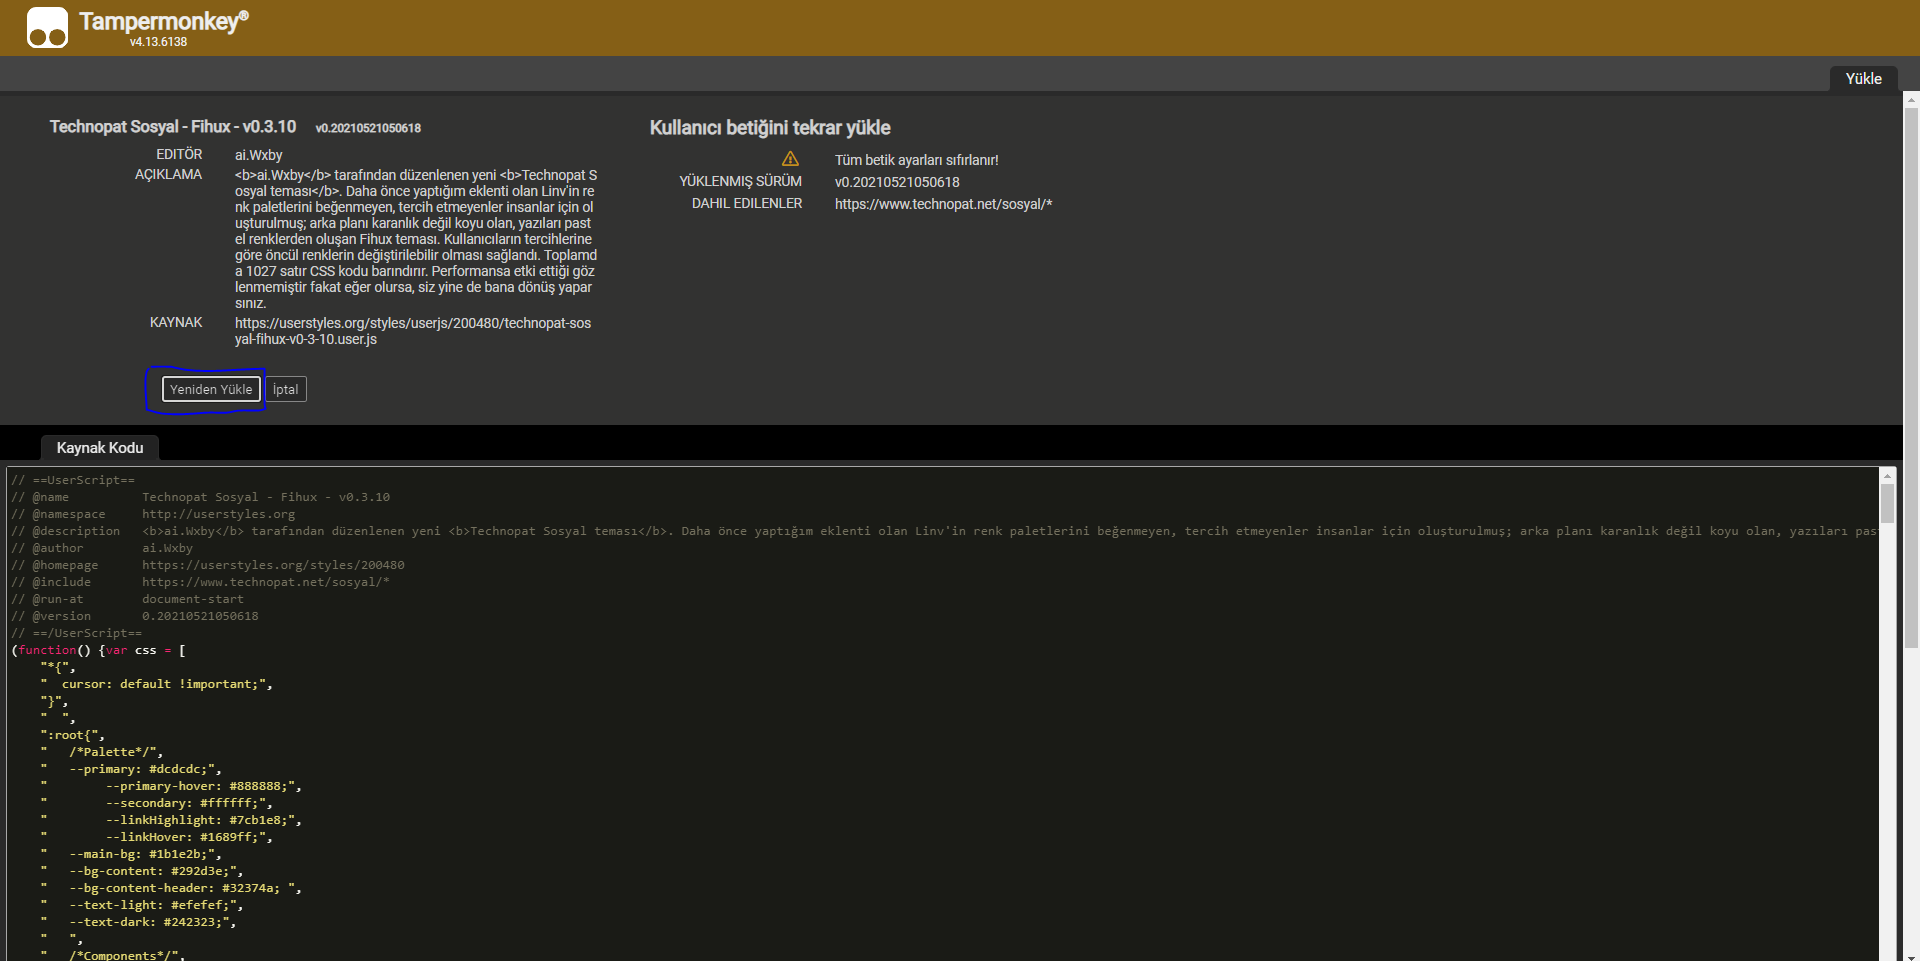This screenshot has height=961, width=1920.
Task: Cancel installation with the İptal button
Action: pyautogui.click(x=286, y=389)
